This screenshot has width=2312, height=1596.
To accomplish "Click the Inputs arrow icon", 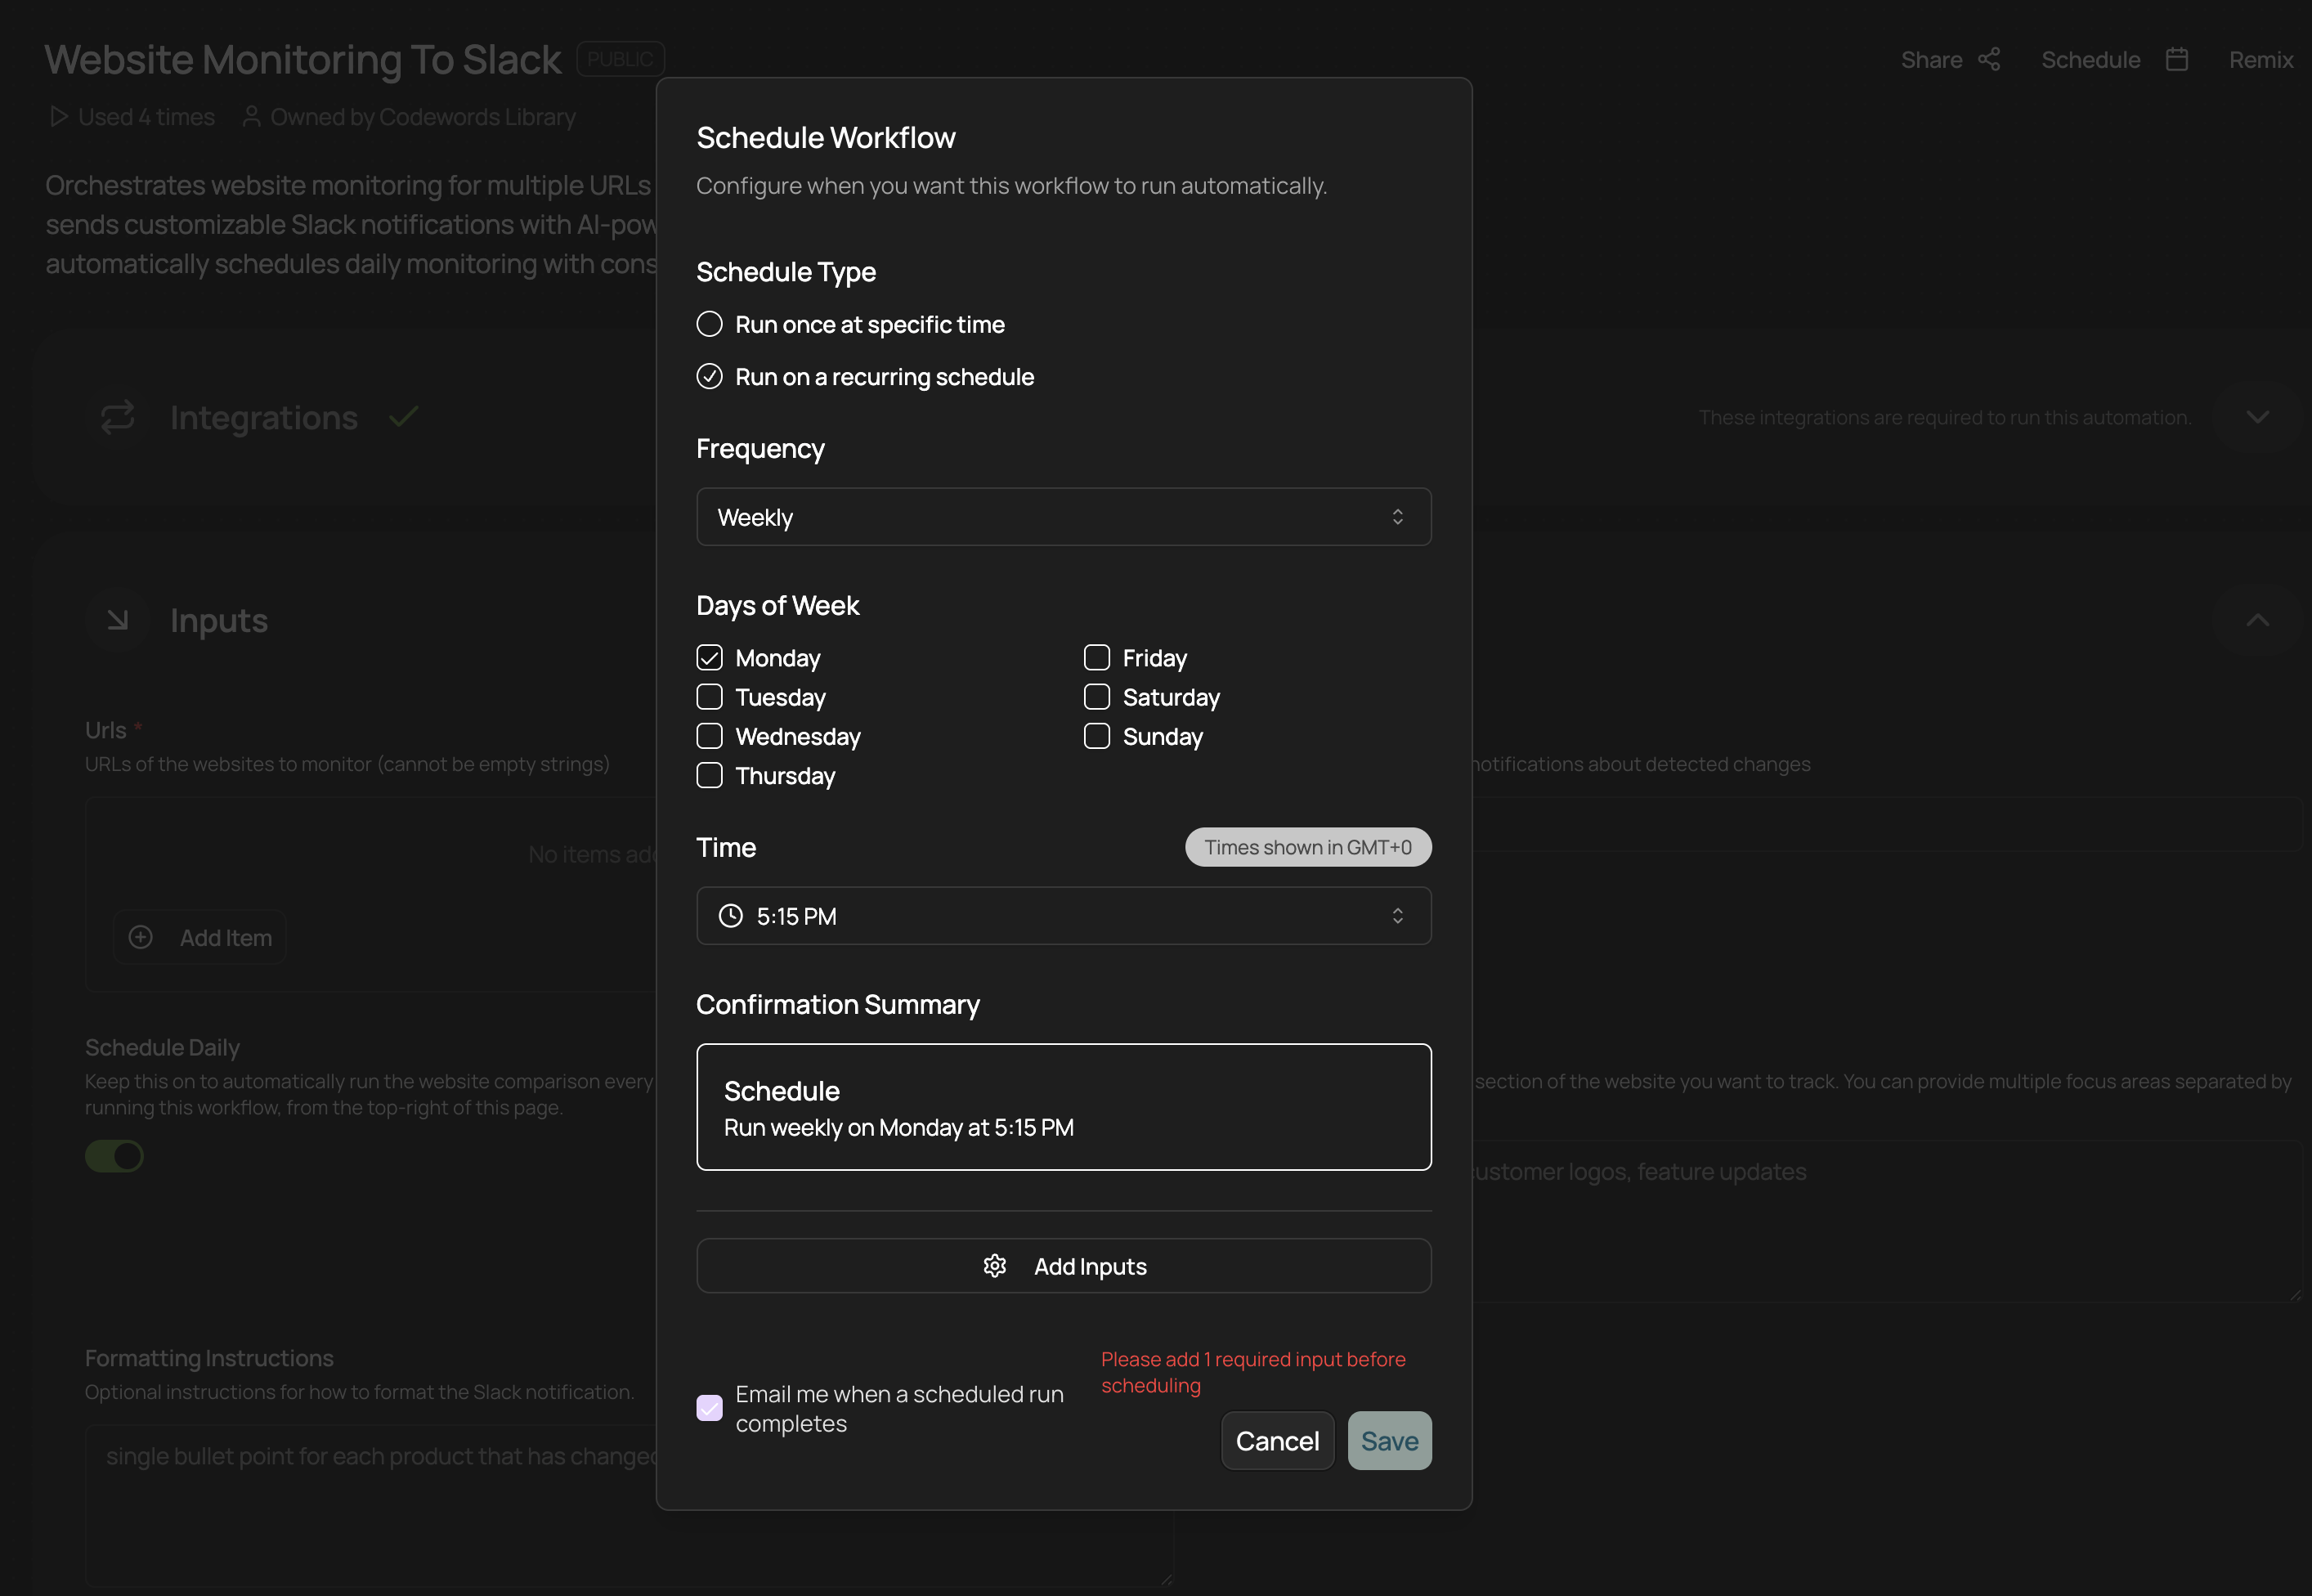I will 118,620.
